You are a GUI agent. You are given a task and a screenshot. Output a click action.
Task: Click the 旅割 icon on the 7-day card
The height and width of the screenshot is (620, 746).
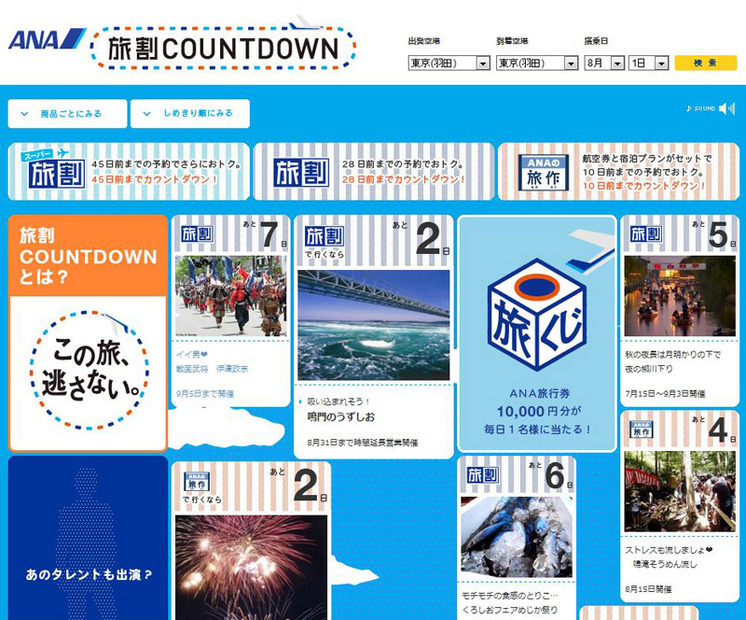[x=196, y=234]
